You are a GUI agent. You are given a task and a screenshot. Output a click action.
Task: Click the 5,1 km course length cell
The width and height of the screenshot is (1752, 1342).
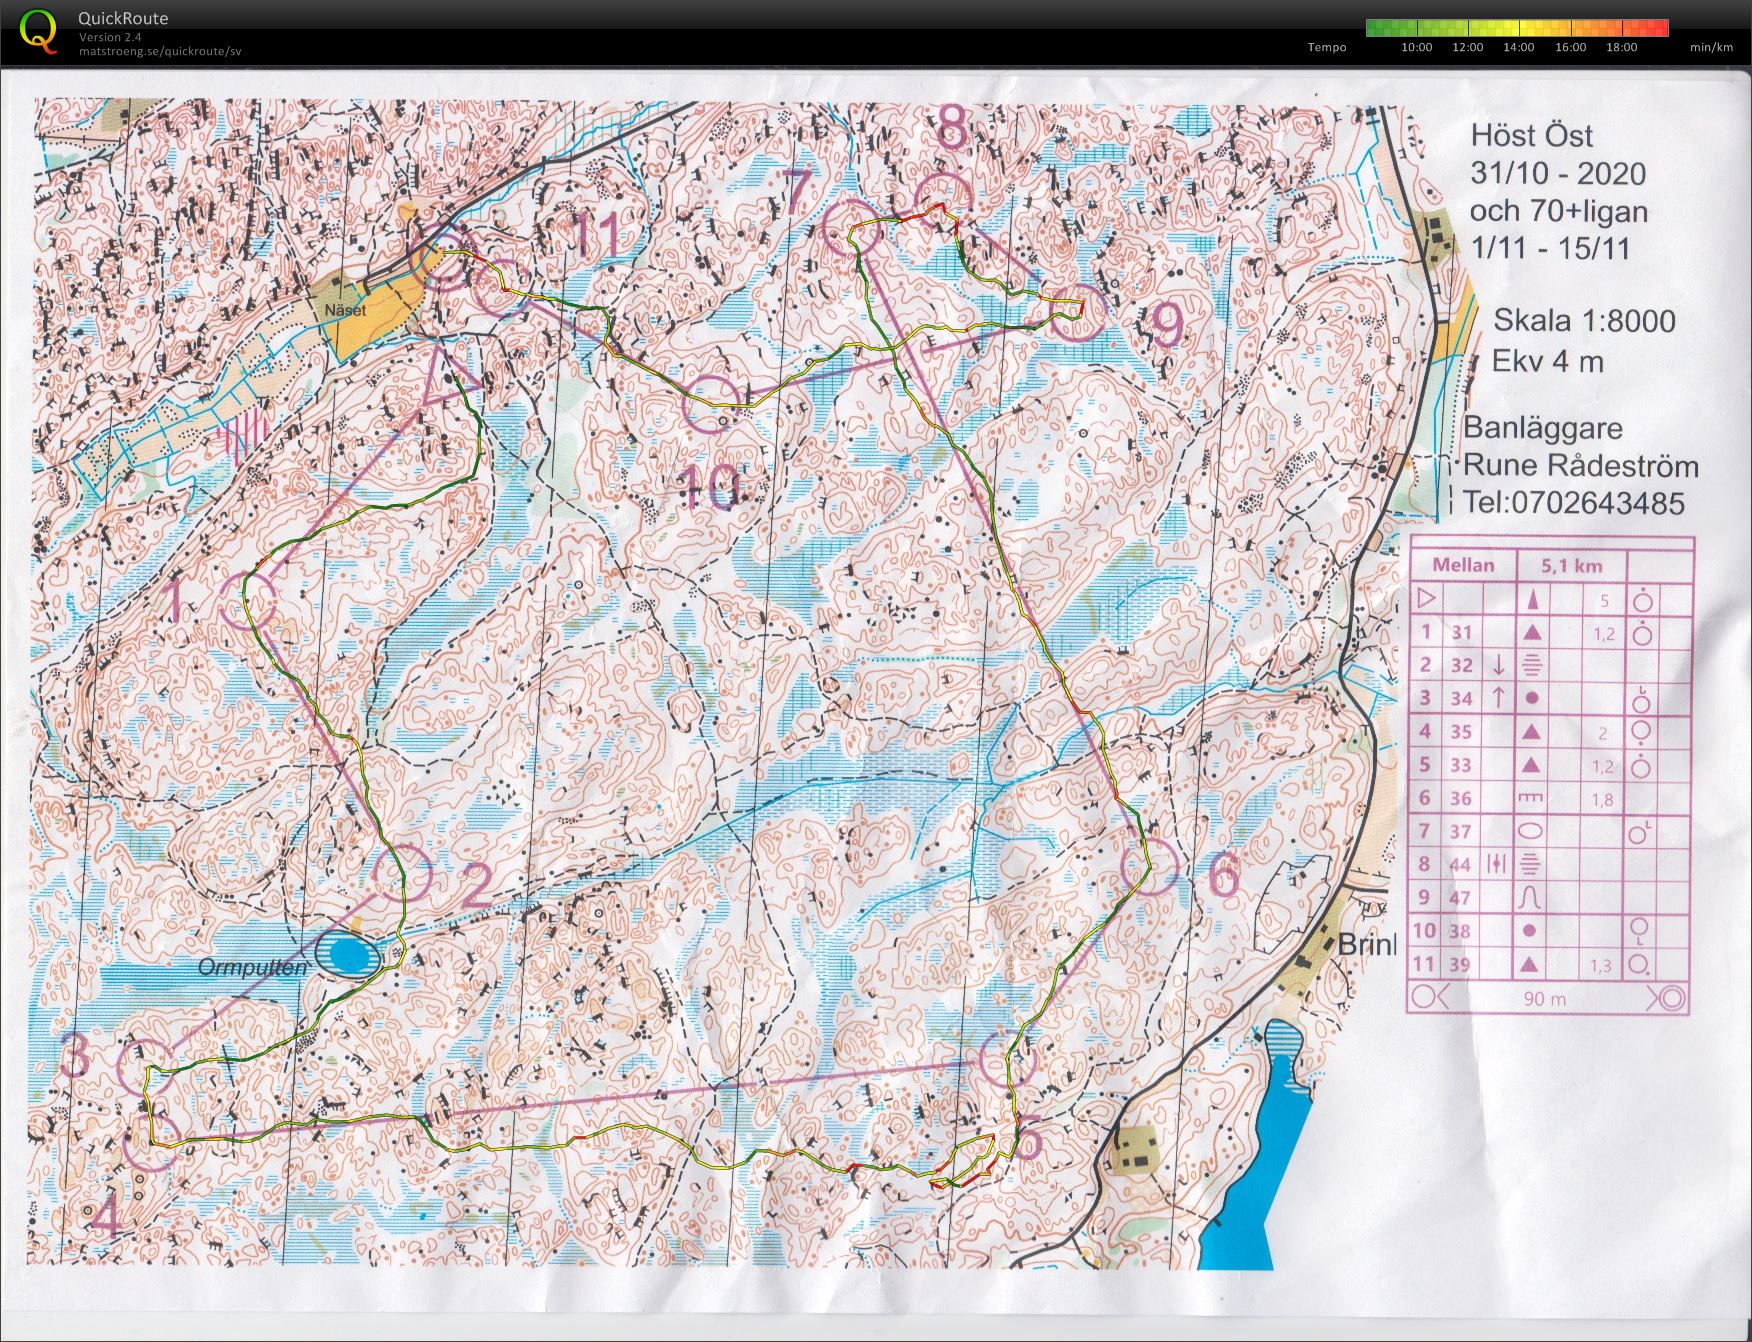[1571, 565]
